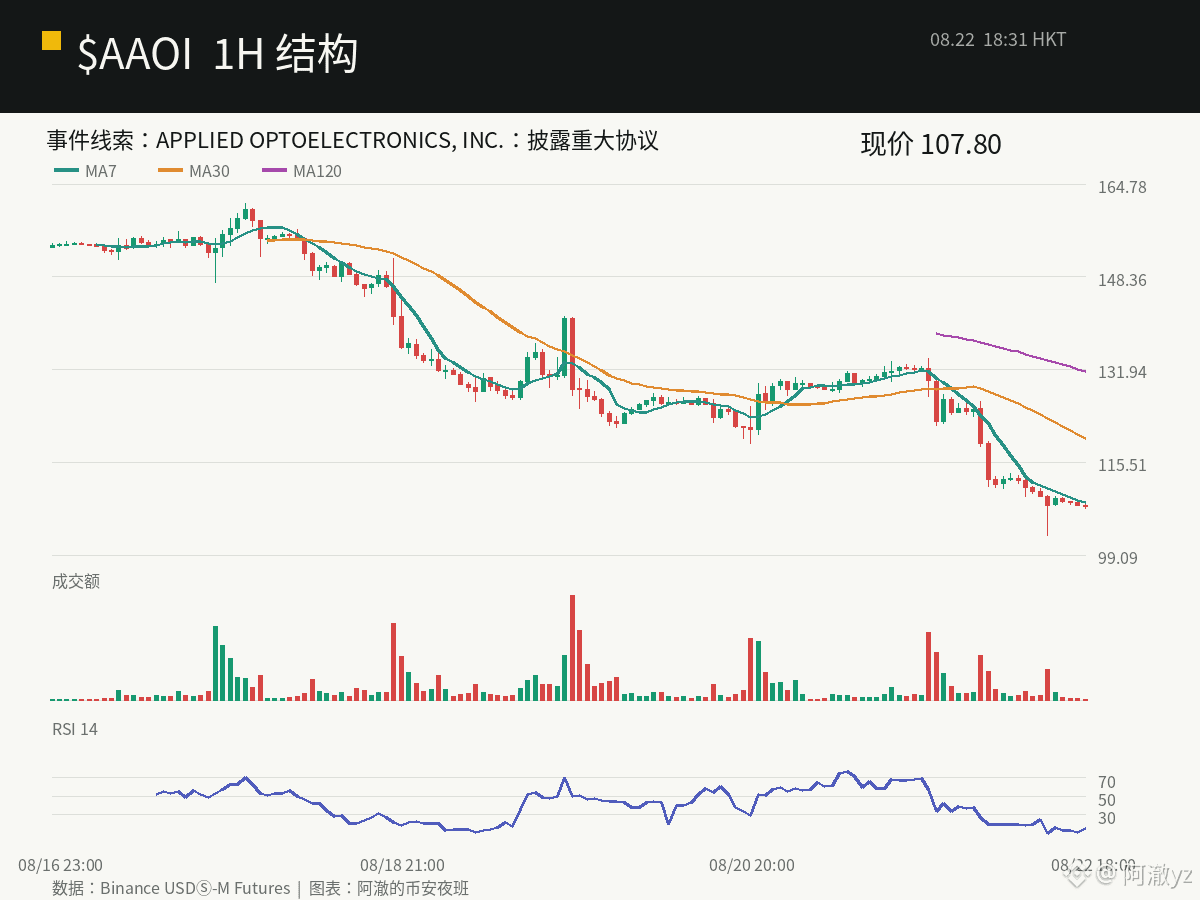Click the 115.51 price axis label

[x=1121, y=465]
